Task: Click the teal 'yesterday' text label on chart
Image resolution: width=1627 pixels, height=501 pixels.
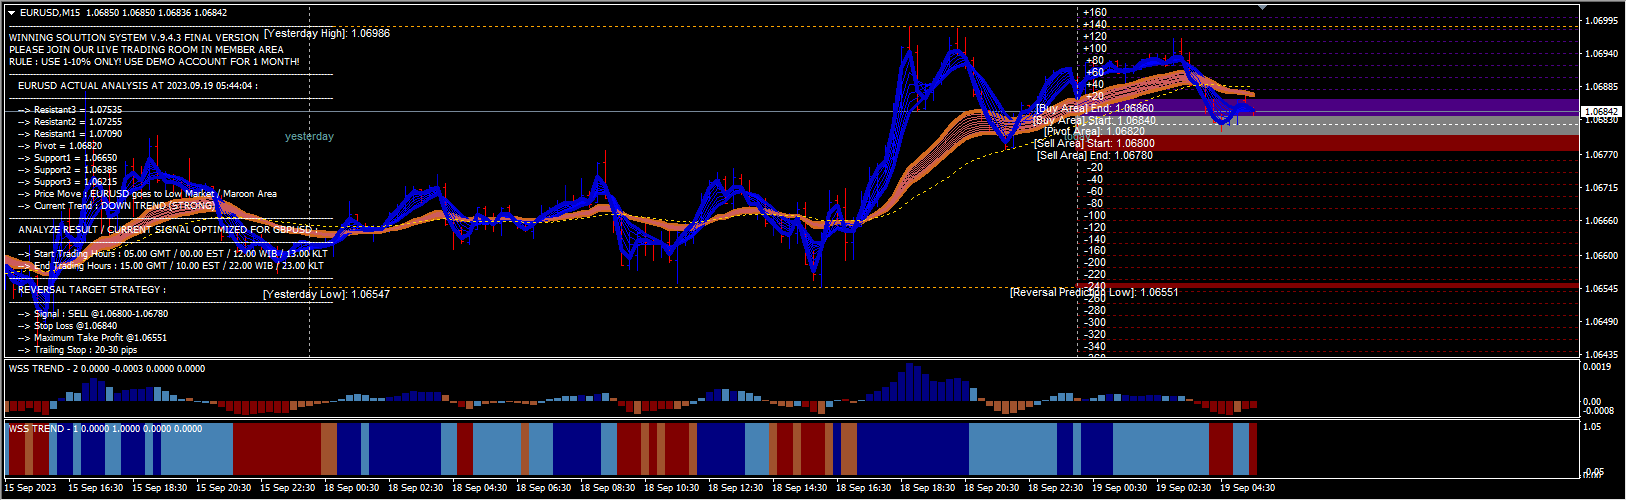Action: coord(309,136)
